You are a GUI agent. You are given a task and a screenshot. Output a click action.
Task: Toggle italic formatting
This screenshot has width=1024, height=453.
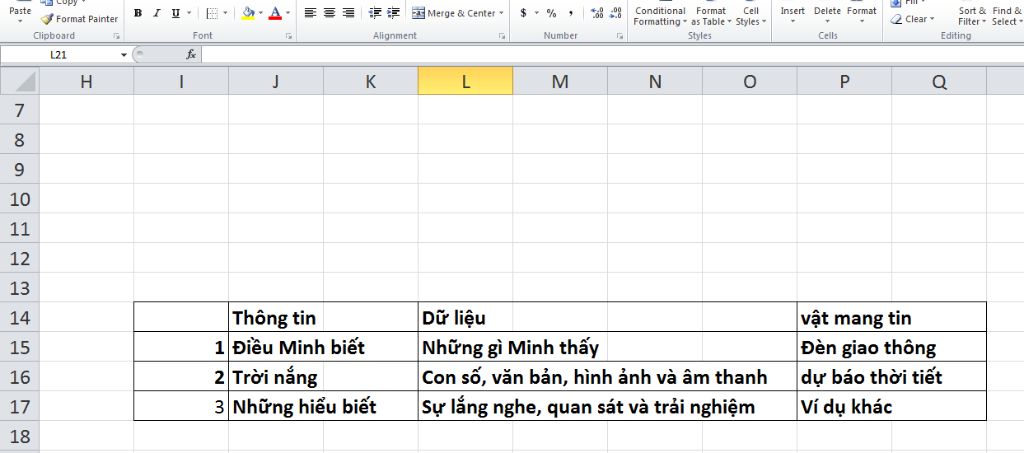coord(156,13)
